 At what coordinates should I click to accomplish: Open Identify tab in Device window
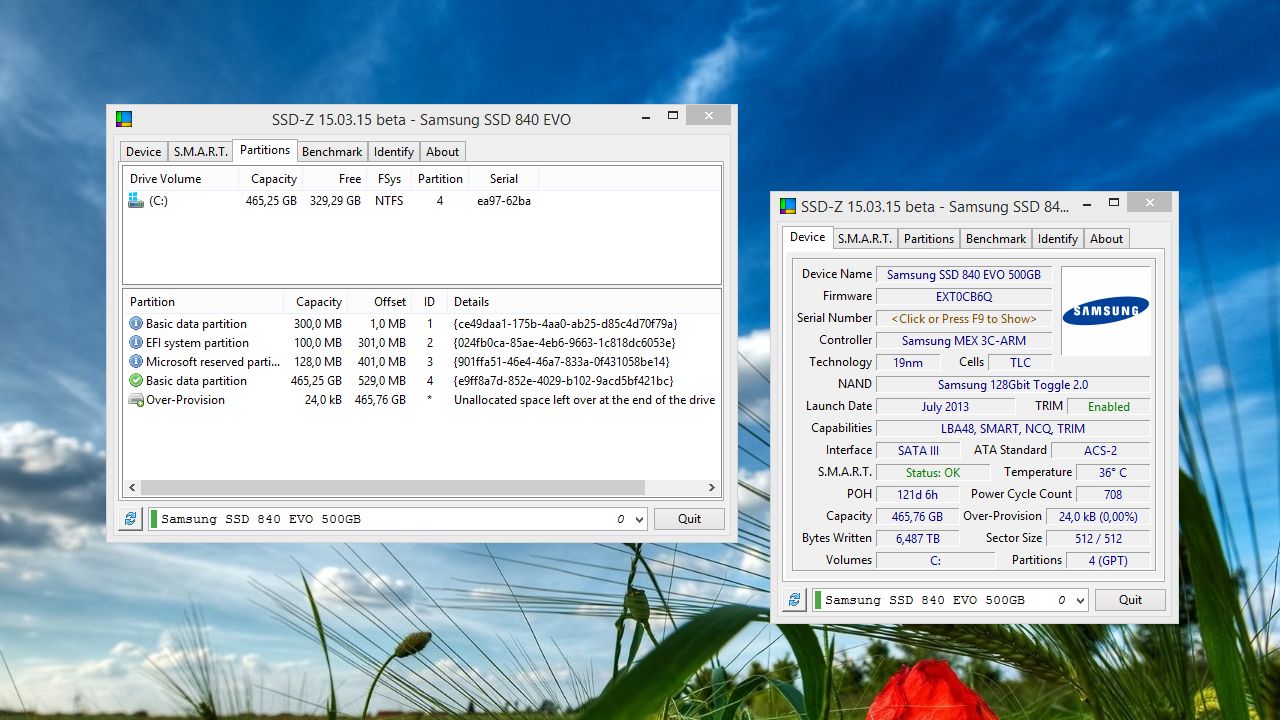click(1057, 239)
